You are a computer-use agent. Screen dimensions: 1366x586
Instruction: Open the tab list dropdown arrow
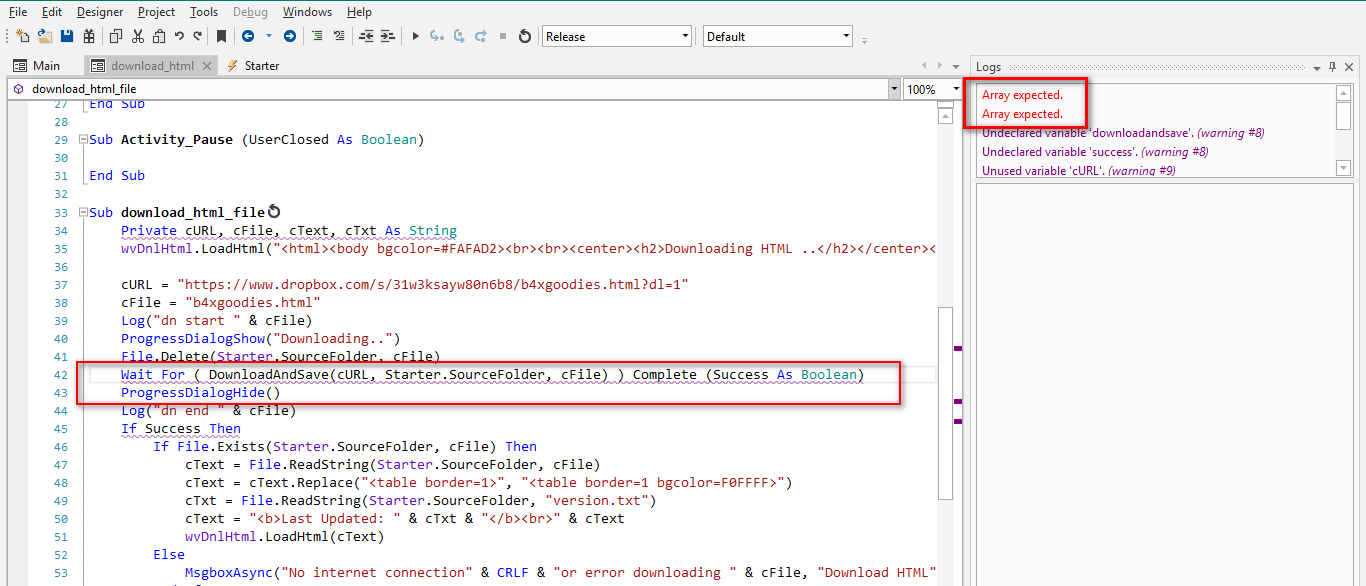click(x=957, y=65)
